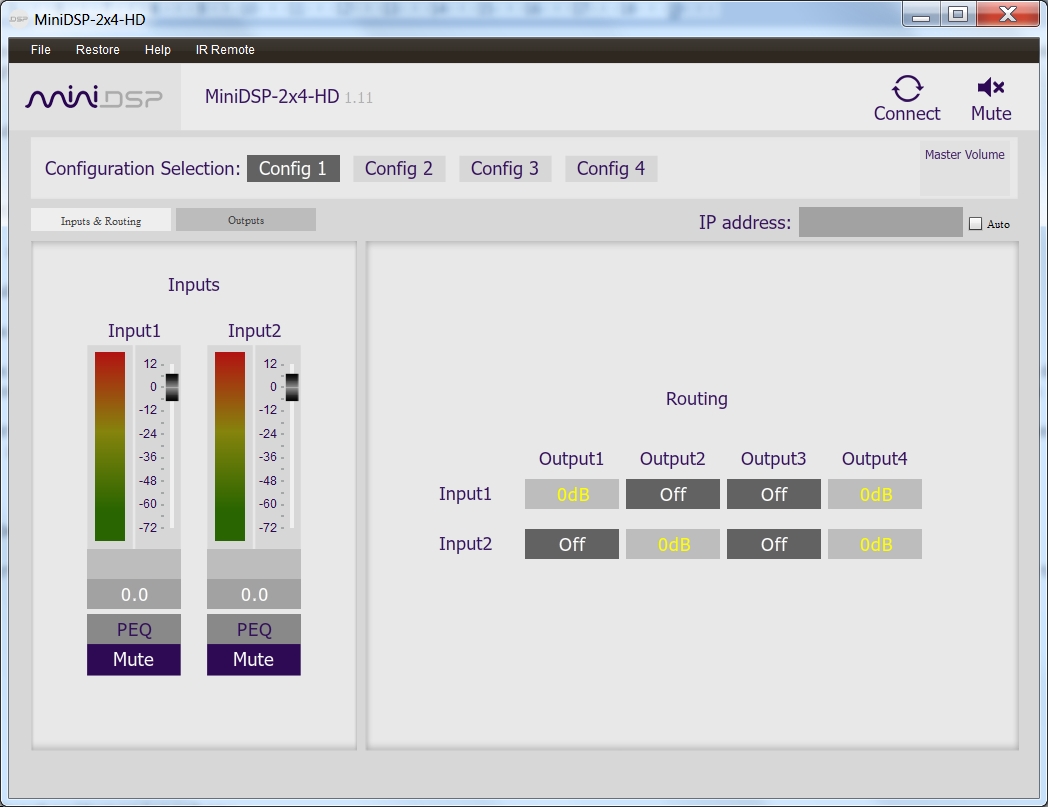This screenshot has height=807, width=1048.
Task: Select Config 4
Action: pyautogui.click(x=611, y=168)
